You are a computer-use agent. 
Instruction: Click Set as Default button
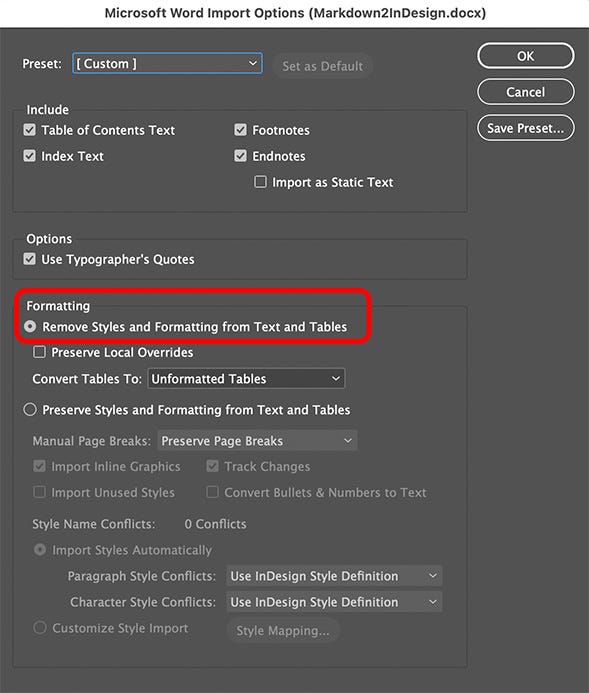[322, 66]
